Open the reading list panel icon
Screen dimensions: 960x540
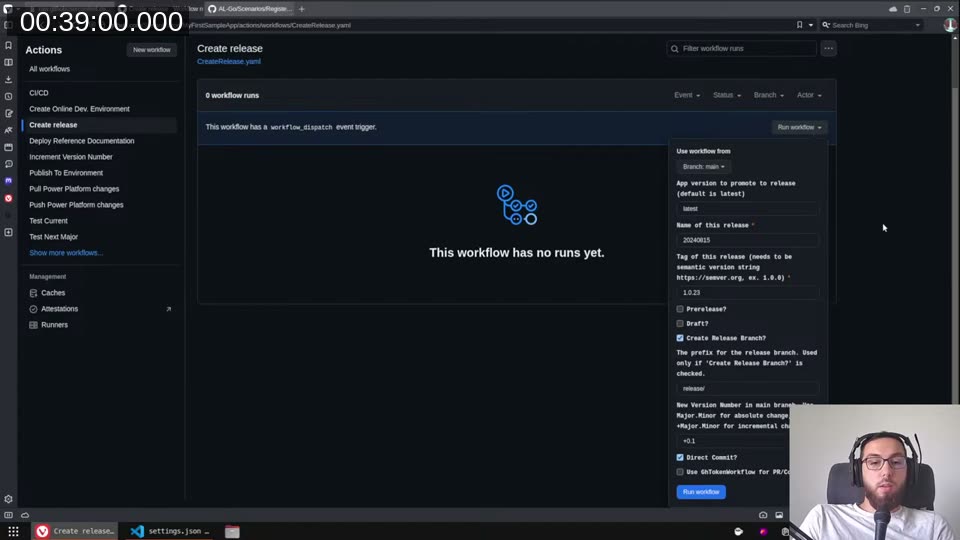(x=9, y=62)
